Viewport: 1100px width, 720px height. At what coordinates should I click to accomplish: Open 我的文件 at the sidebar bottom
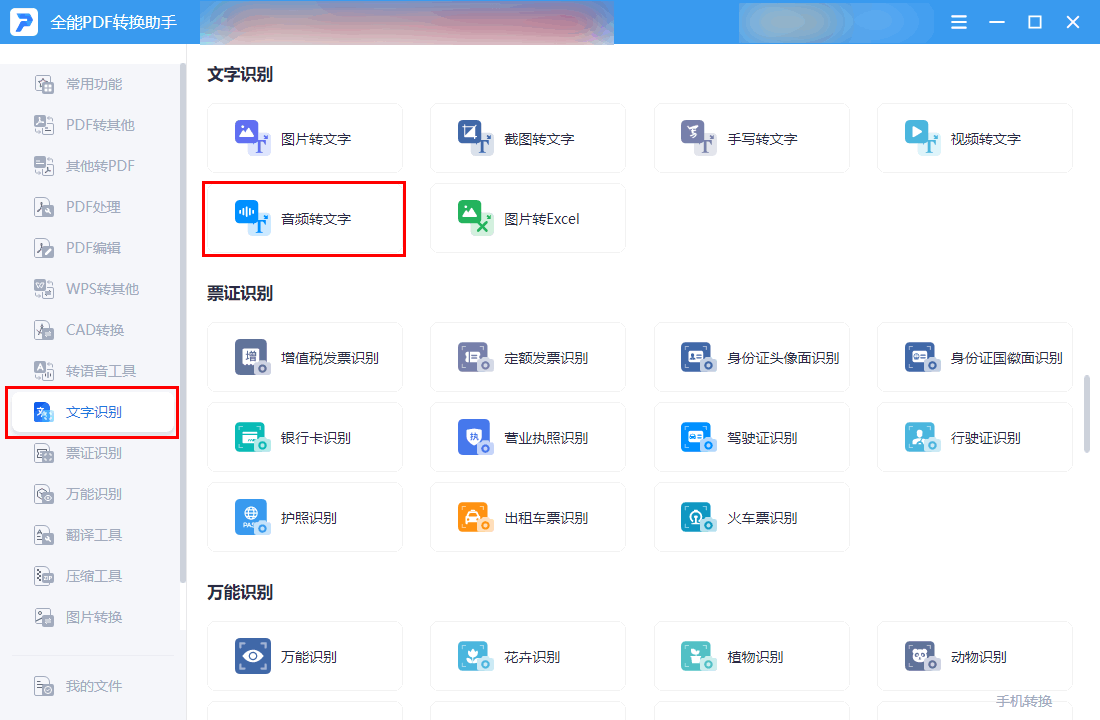tap(92, 686)
